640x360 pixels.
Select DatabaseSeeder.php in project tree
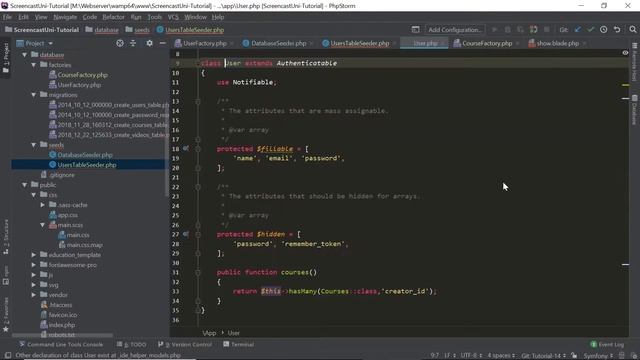pyautogui.click(x=85, y=155)
